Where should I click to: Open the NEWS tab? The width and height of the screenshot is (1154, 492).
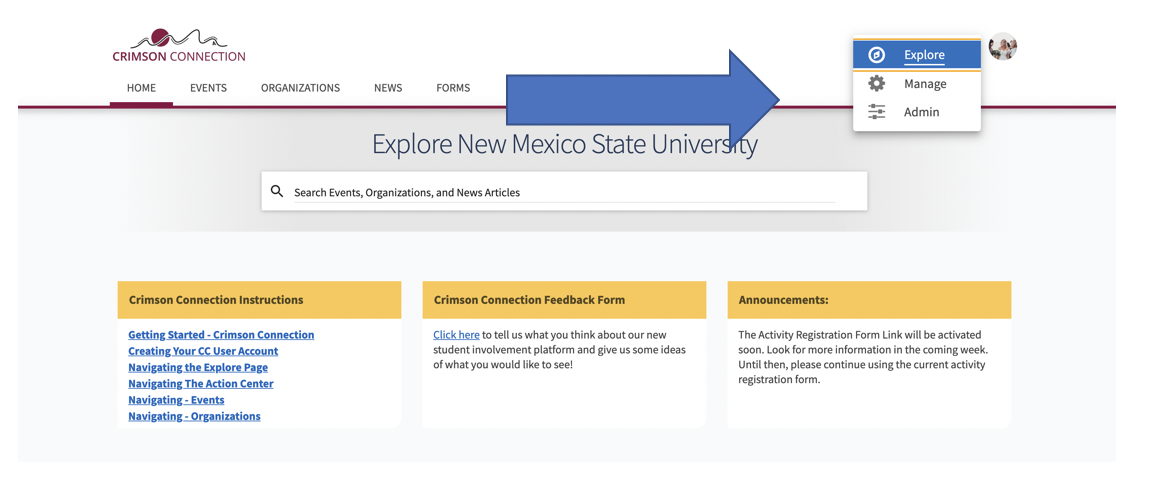tap(388, 88)
